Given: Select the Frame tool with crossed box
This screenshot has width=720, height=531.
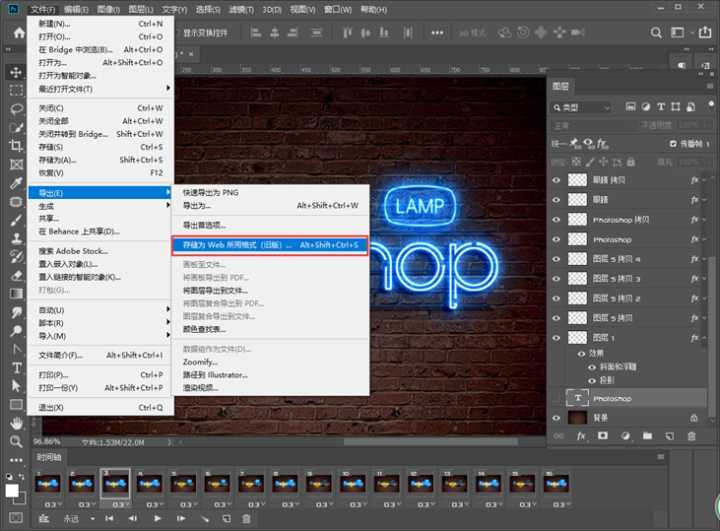Looking at the screenshot, I should point(16,164).
